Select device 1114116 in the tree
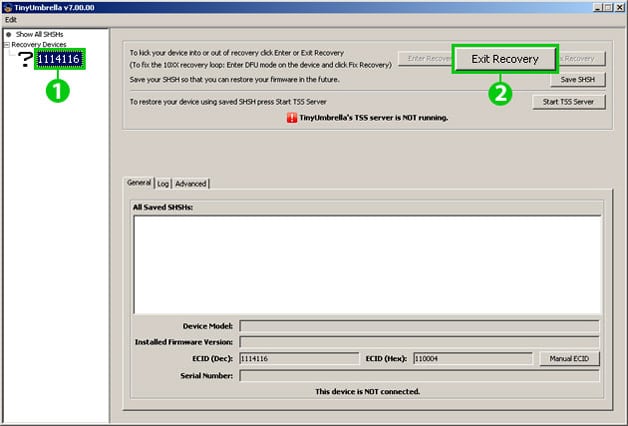 pyautogui.click(x=59, y=59)
